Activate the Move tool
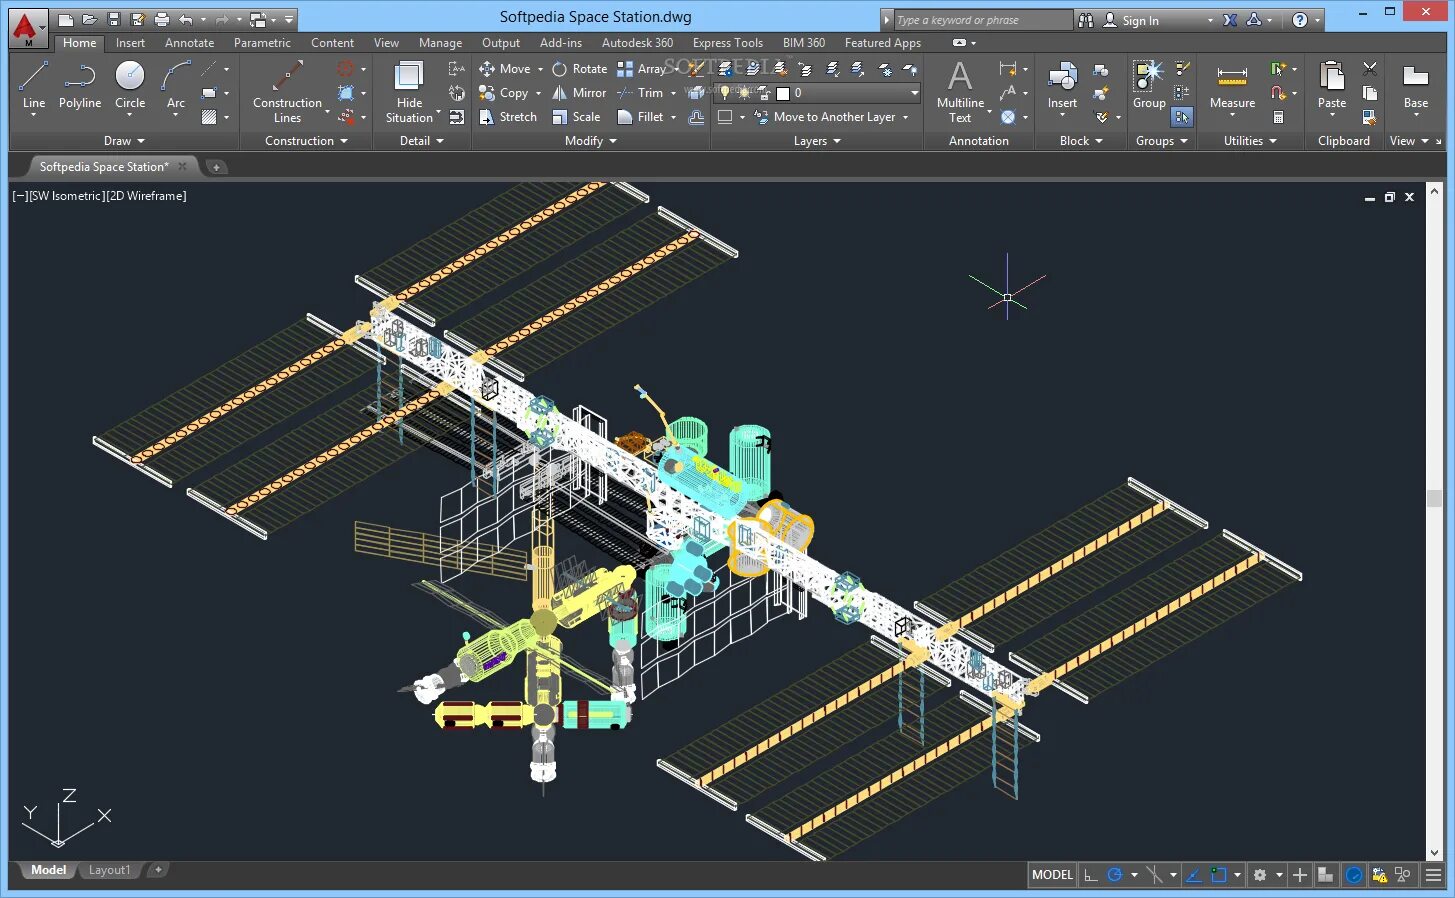1455x898 pixels. 505,69
